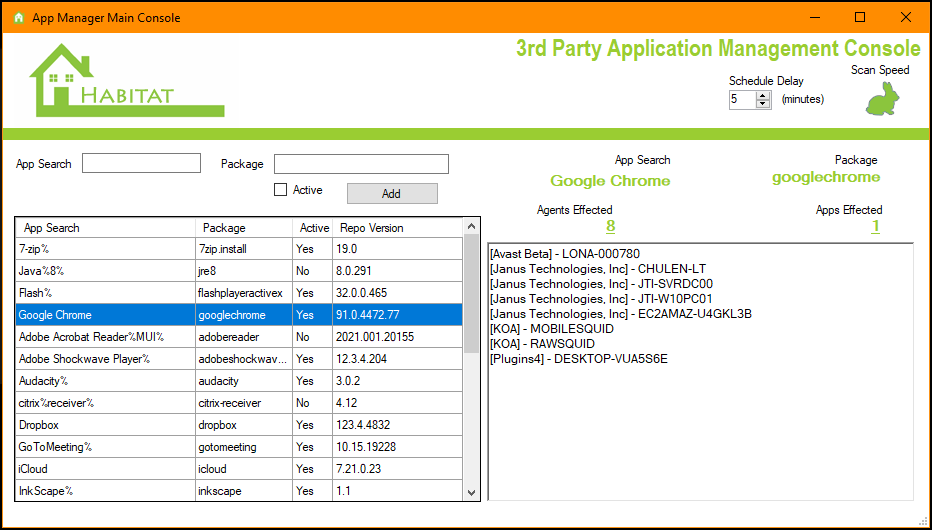932x530 pixels.
Task: Select the Audacity% row
Action: [239, 381]
